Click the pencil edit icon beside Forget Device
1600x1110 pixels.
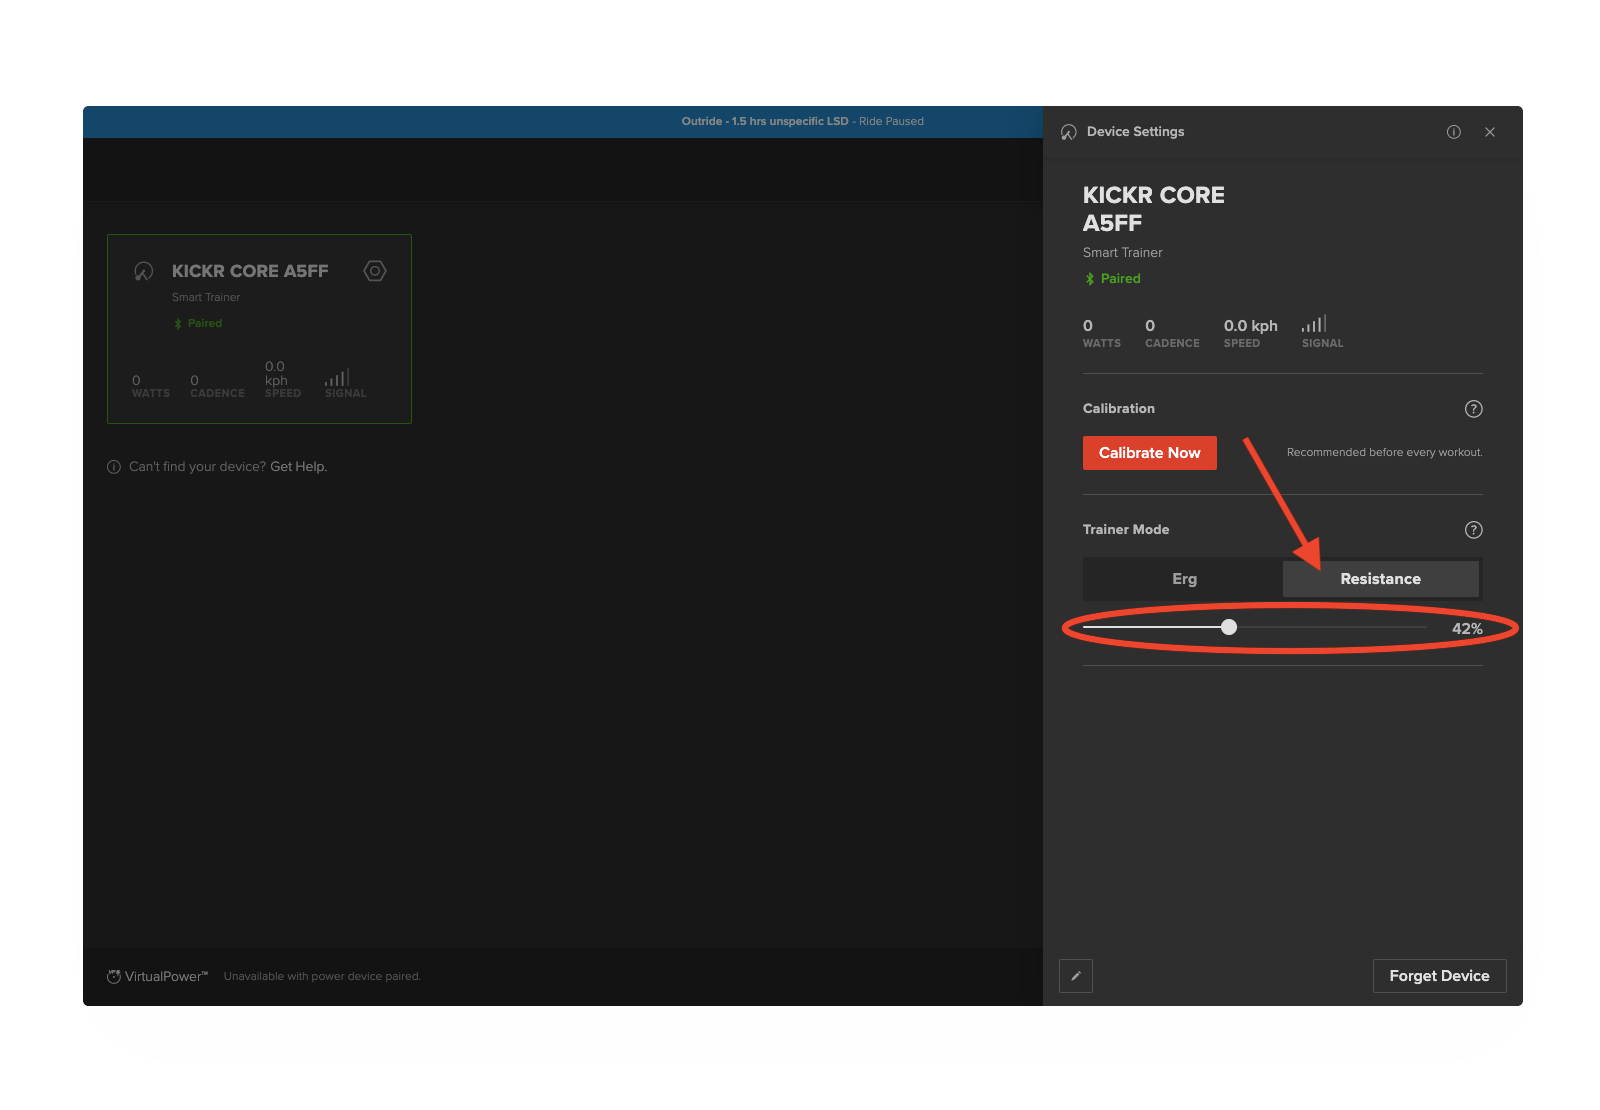pyautogui.click(x=1076, y=976)
